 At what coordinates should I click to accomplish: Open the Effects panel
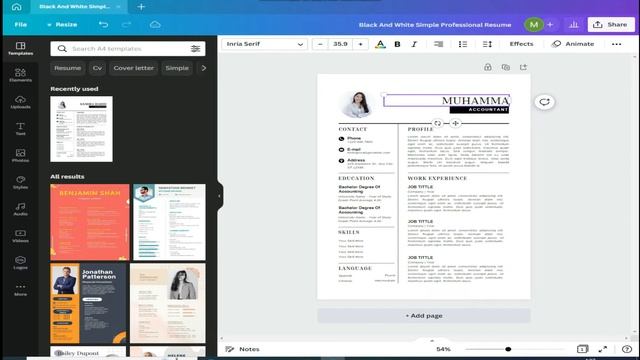[x=521, y=44]
